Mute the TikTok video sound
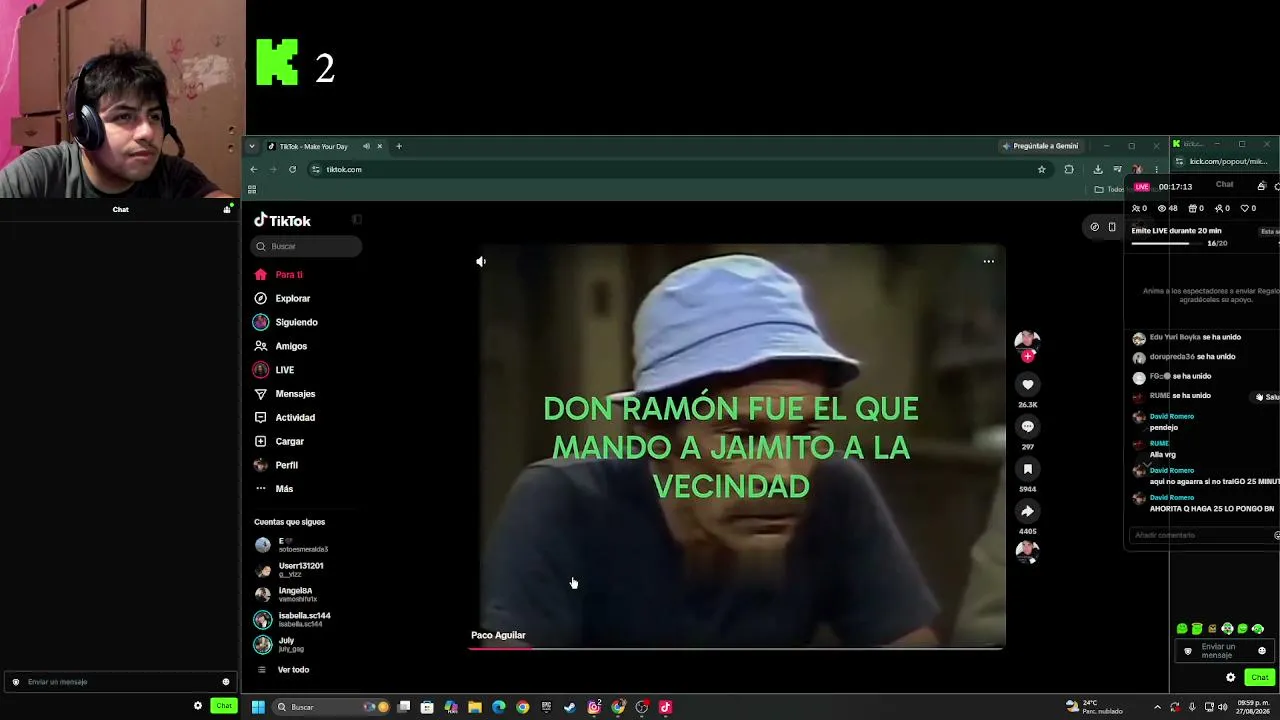The width and height of the screenshot is (1280, 720). (481, 262)
